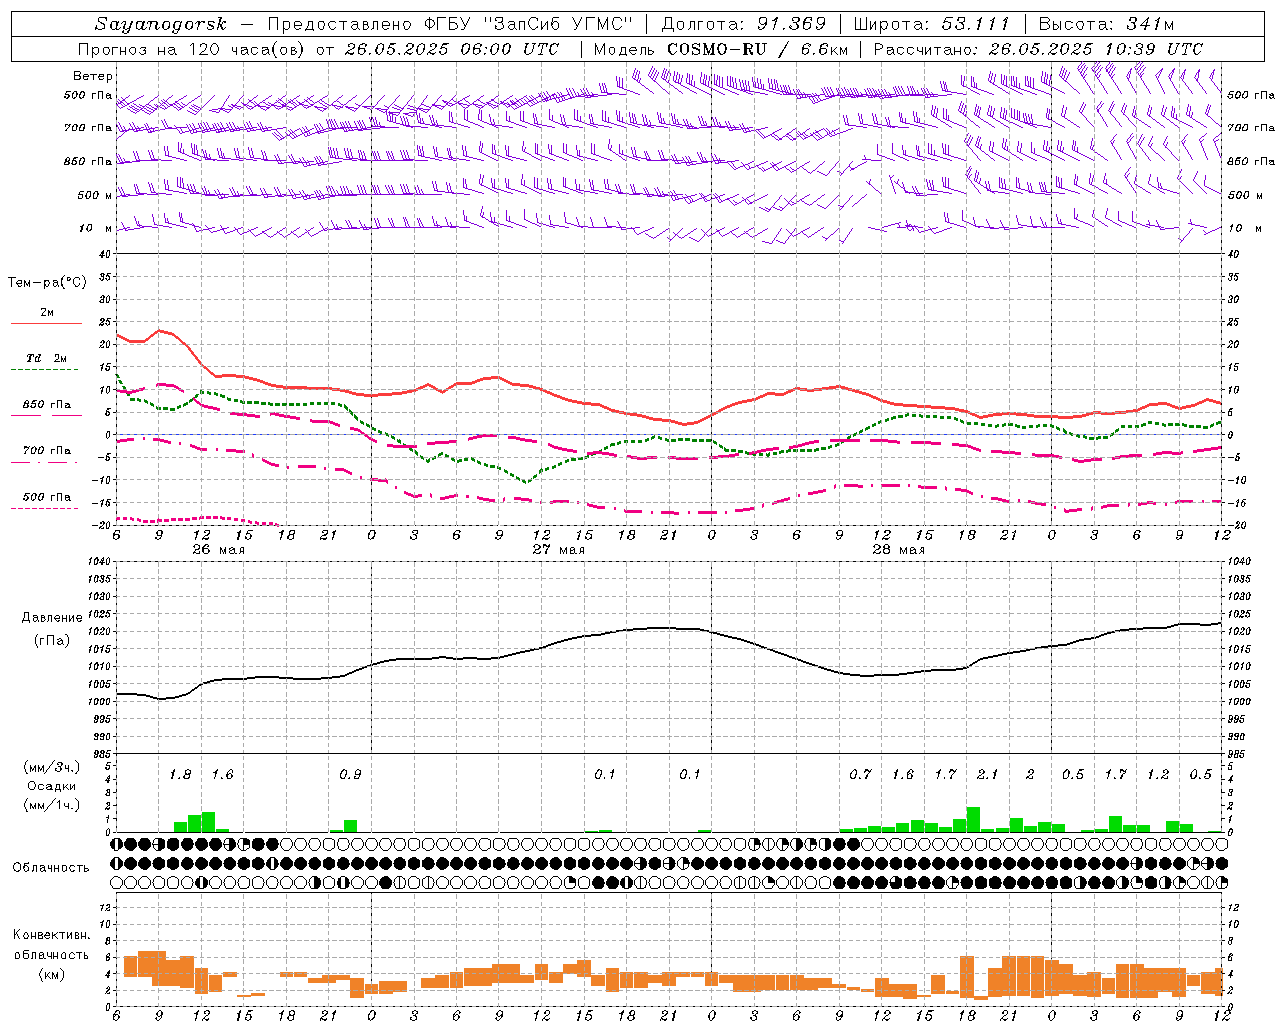
Task: Click the 2.1 precipitation value
Action: tap(987, 775)
